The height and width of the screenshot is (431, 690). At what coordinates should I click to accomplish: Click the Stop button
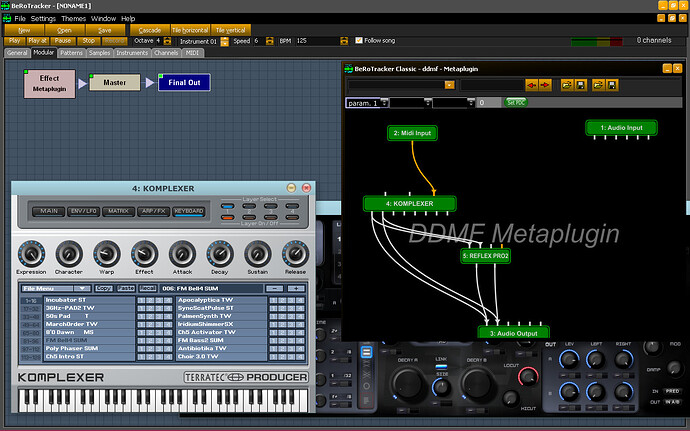(x=88, y=41)
